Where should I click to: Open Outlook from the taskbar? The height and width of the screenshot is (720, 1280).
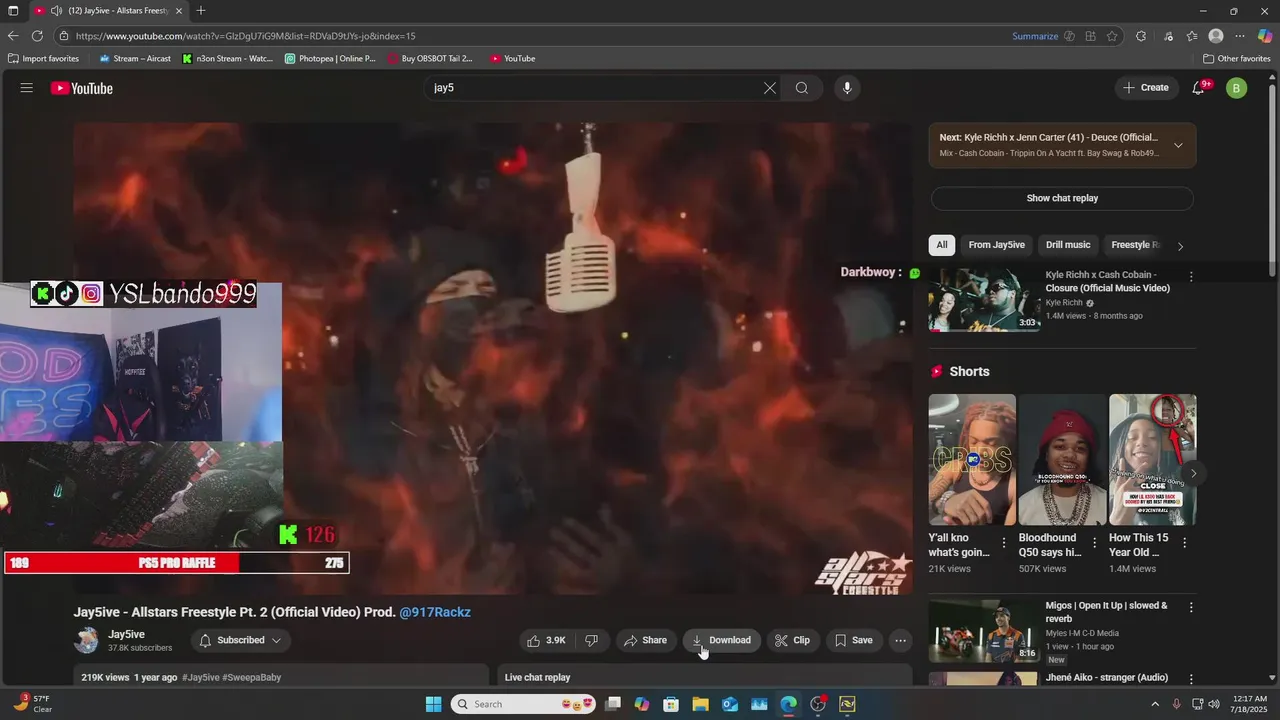[730, 704]
